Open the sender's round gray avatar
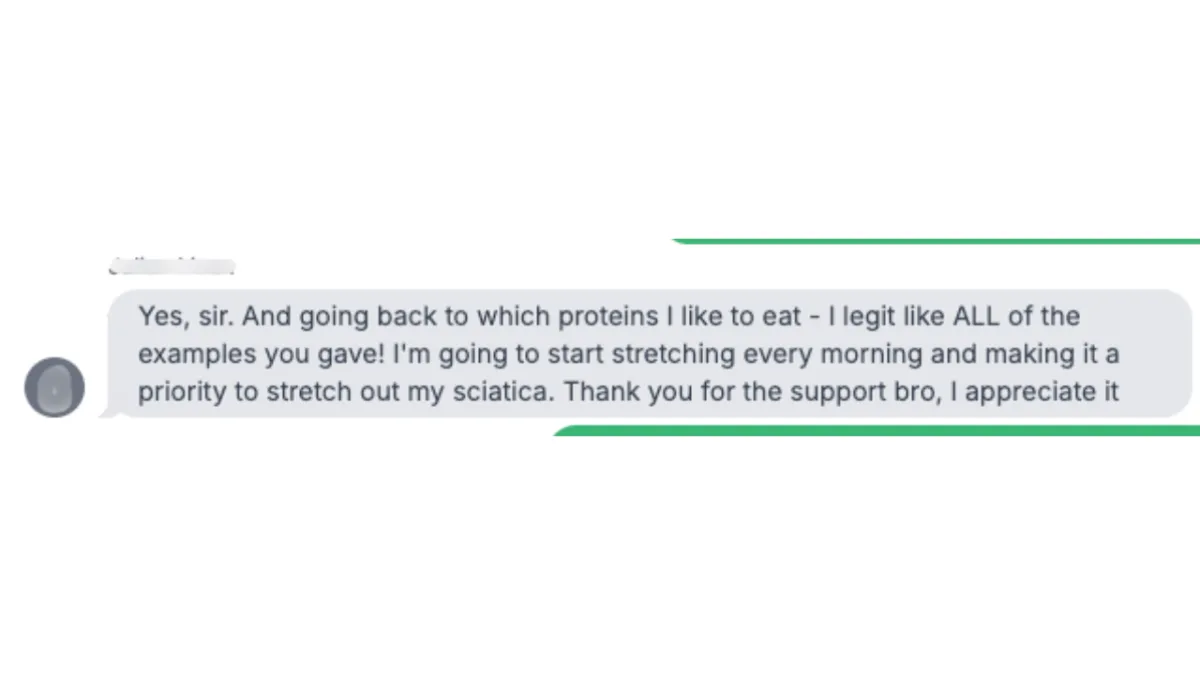This screenshot has height=675, width=1200. click(54, 386)
